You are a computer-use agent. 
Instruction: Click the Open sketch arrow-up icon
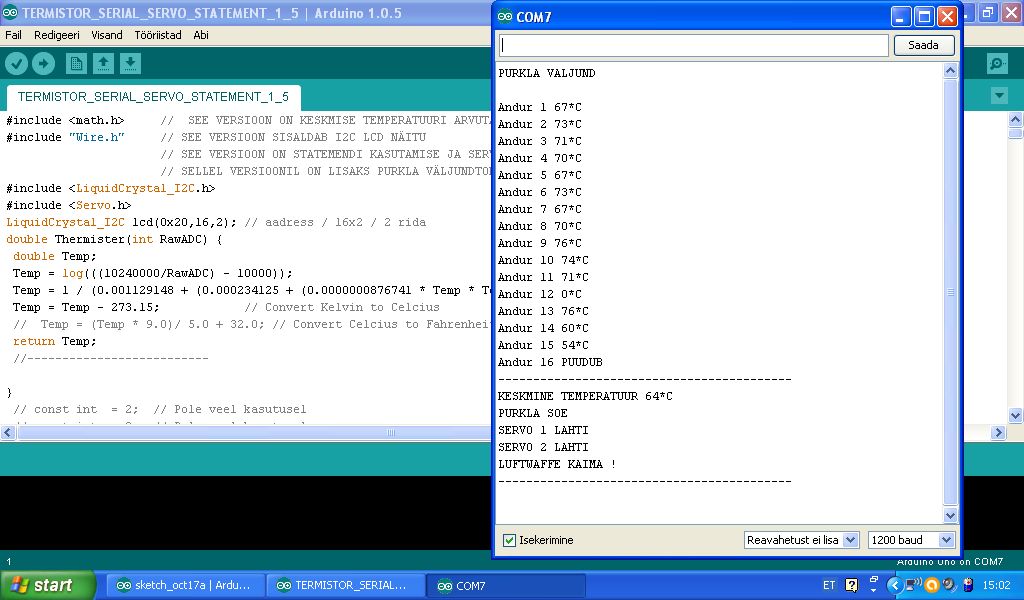103,64
